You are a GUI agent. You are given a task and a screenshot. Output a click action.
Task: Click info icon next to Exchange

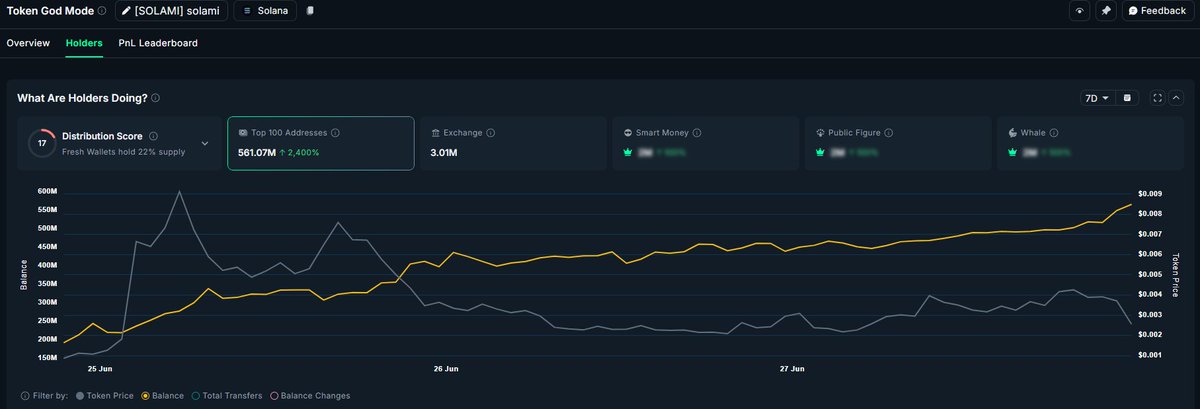491,133
